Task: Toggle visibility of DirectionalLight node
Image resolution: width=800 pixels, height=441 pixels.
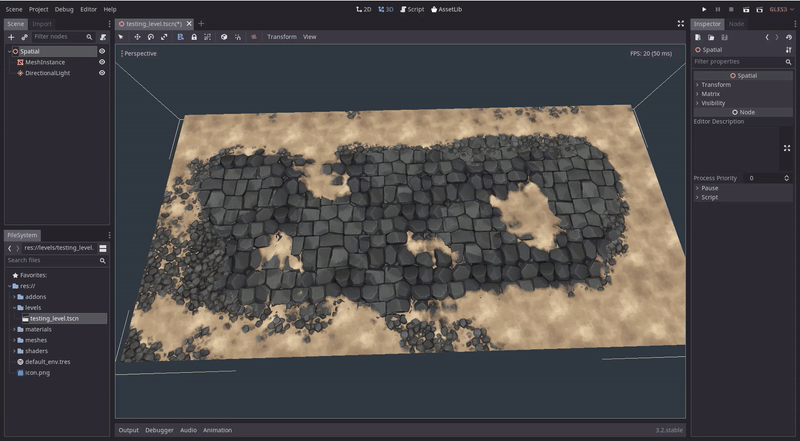Action: tap(102, 73)
